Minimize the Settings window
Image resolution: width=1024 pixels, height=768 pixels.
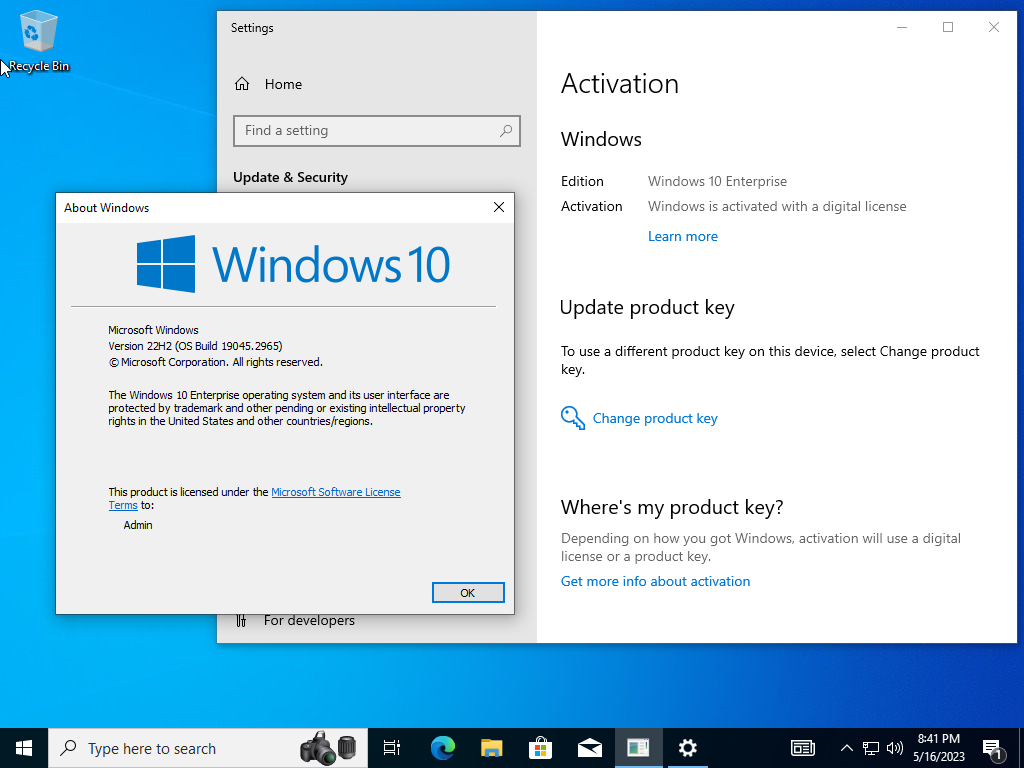[x=902, y=27]
